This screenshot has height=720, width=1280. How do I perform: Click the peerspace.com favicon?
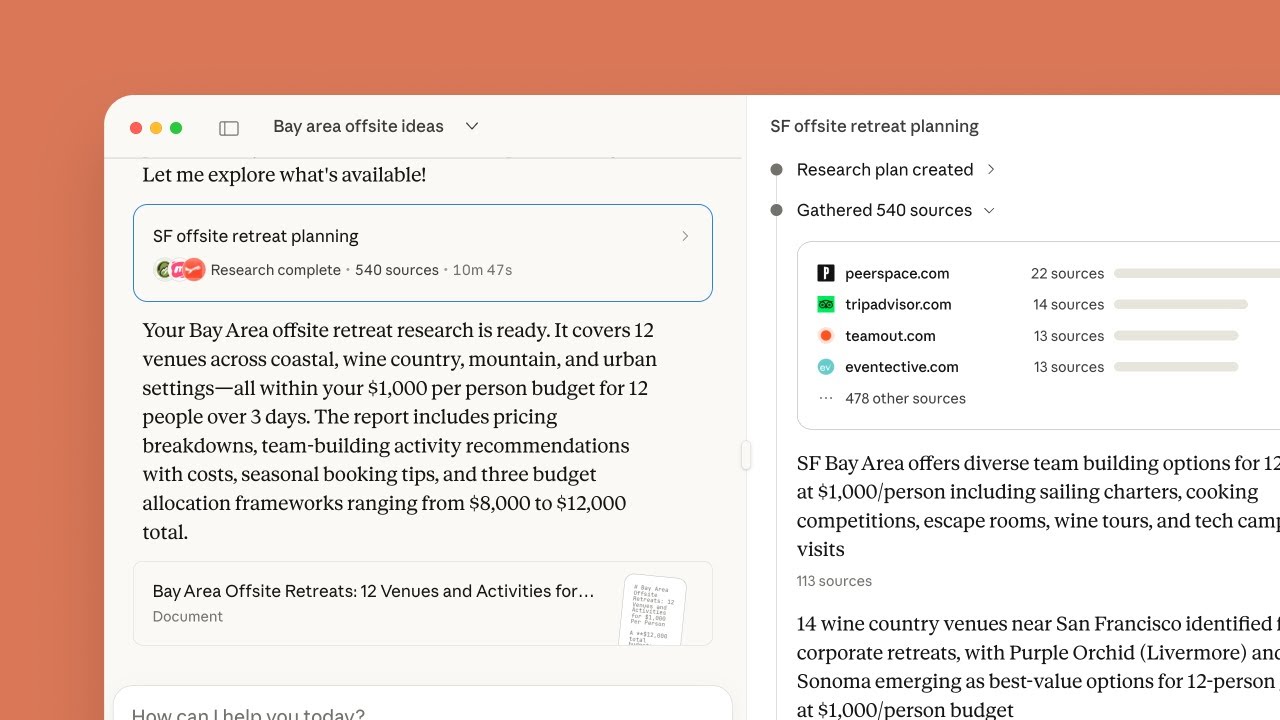(x=826, y=272)
